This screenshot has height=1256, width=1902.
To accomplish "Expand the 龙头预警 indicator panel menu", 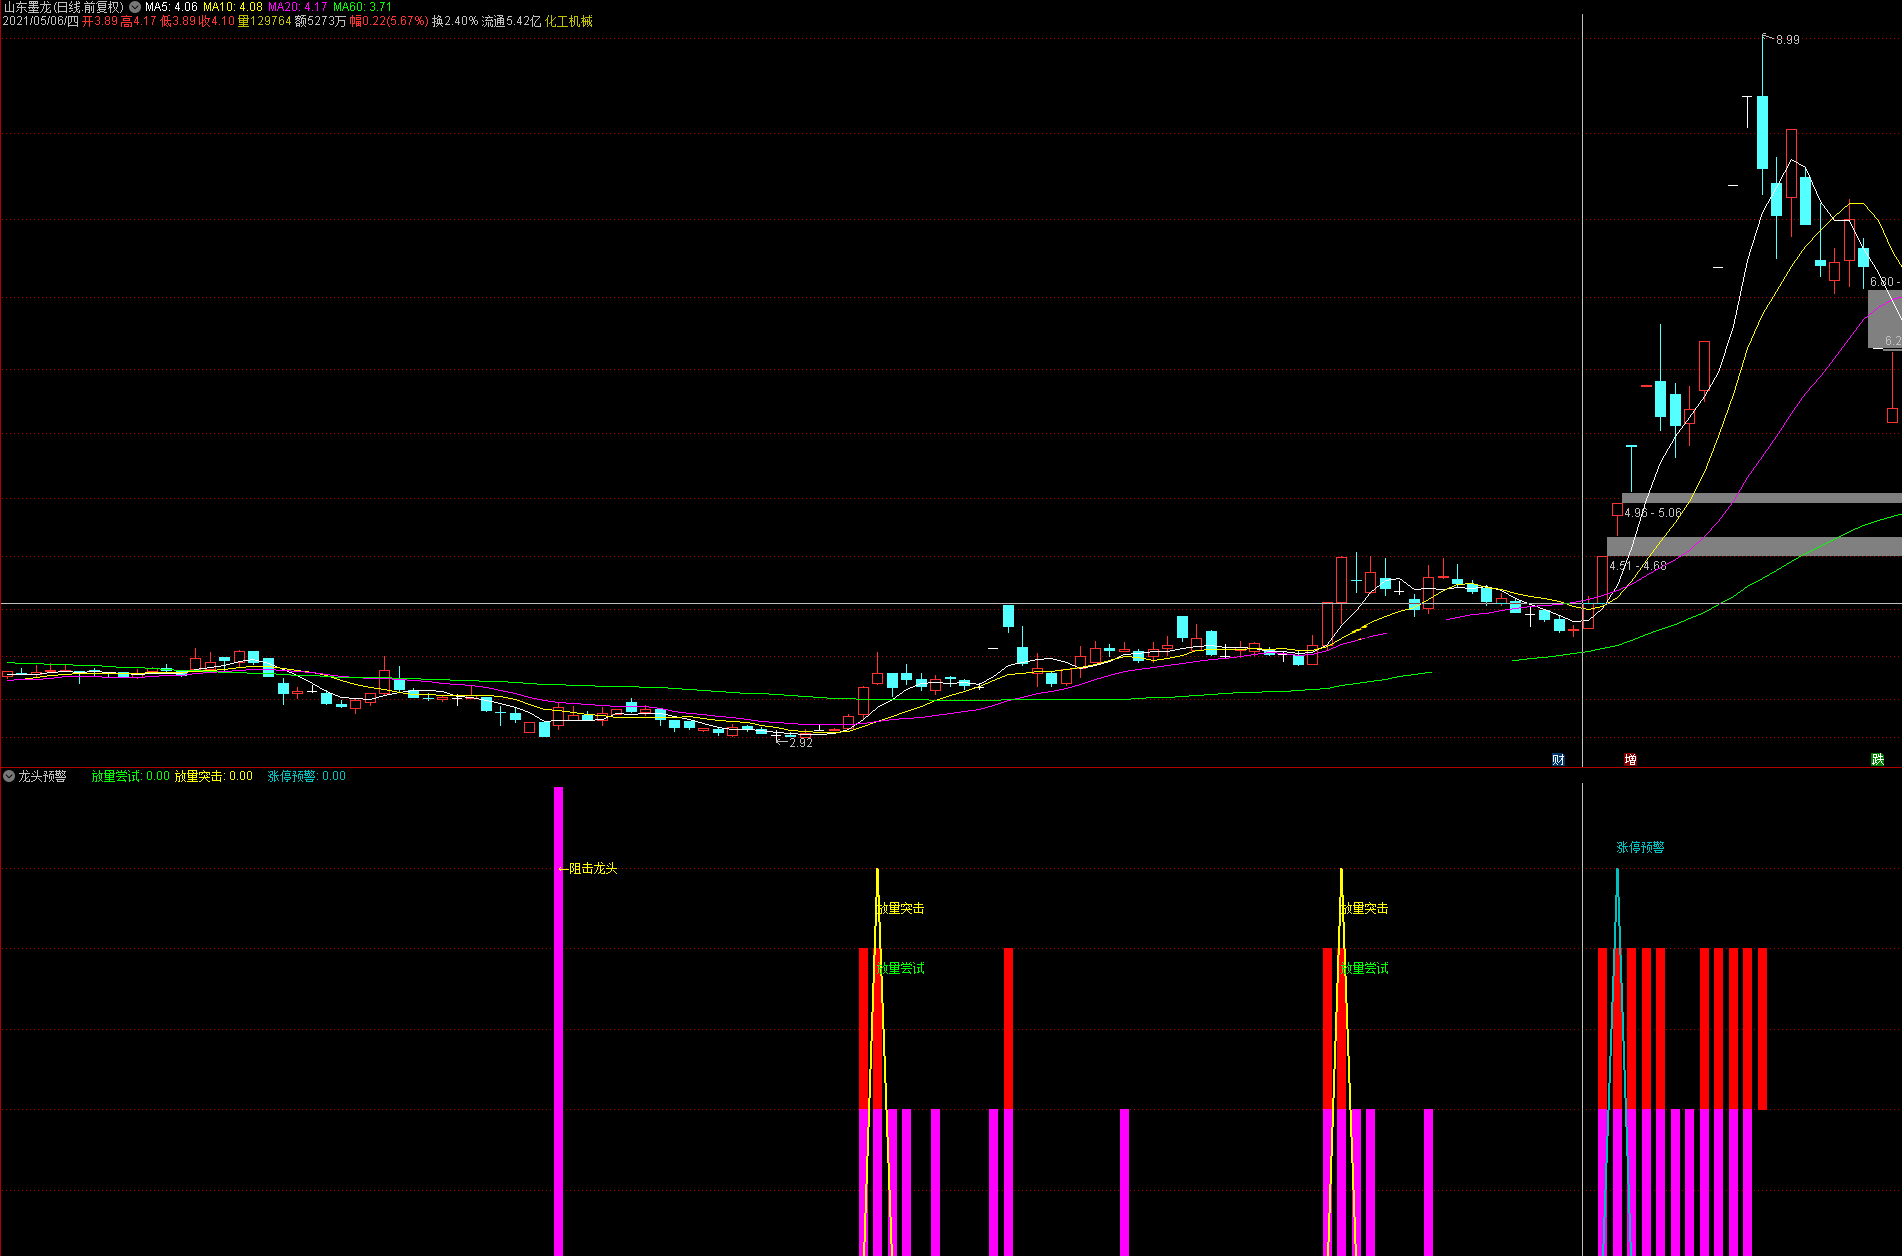I will [9, 776].
